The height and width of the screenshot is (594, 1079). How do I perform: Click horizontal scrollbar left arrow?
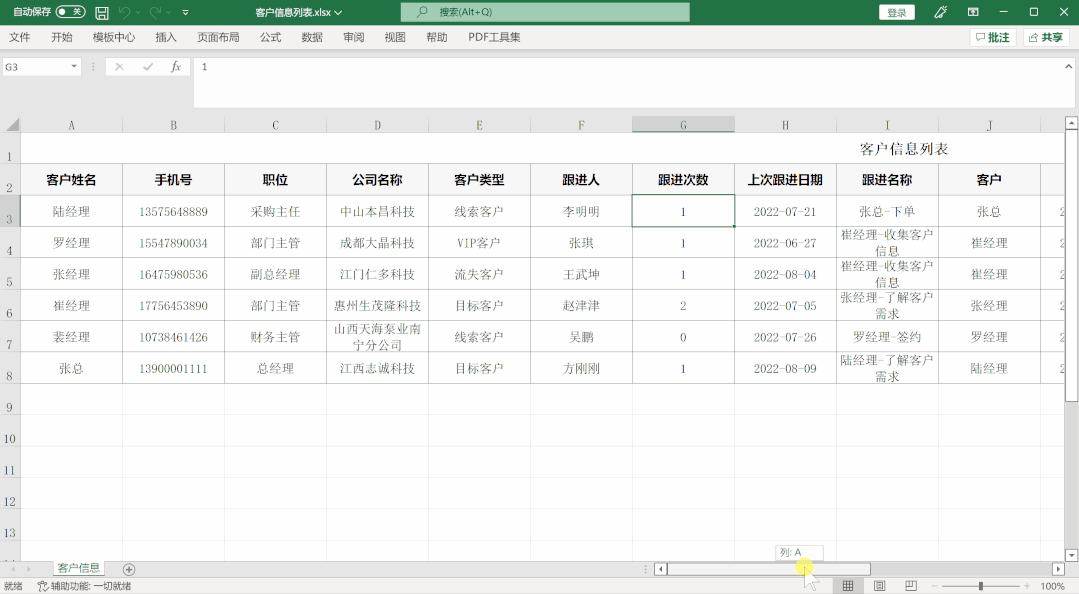pyautogui.click(x=661, y=569)
